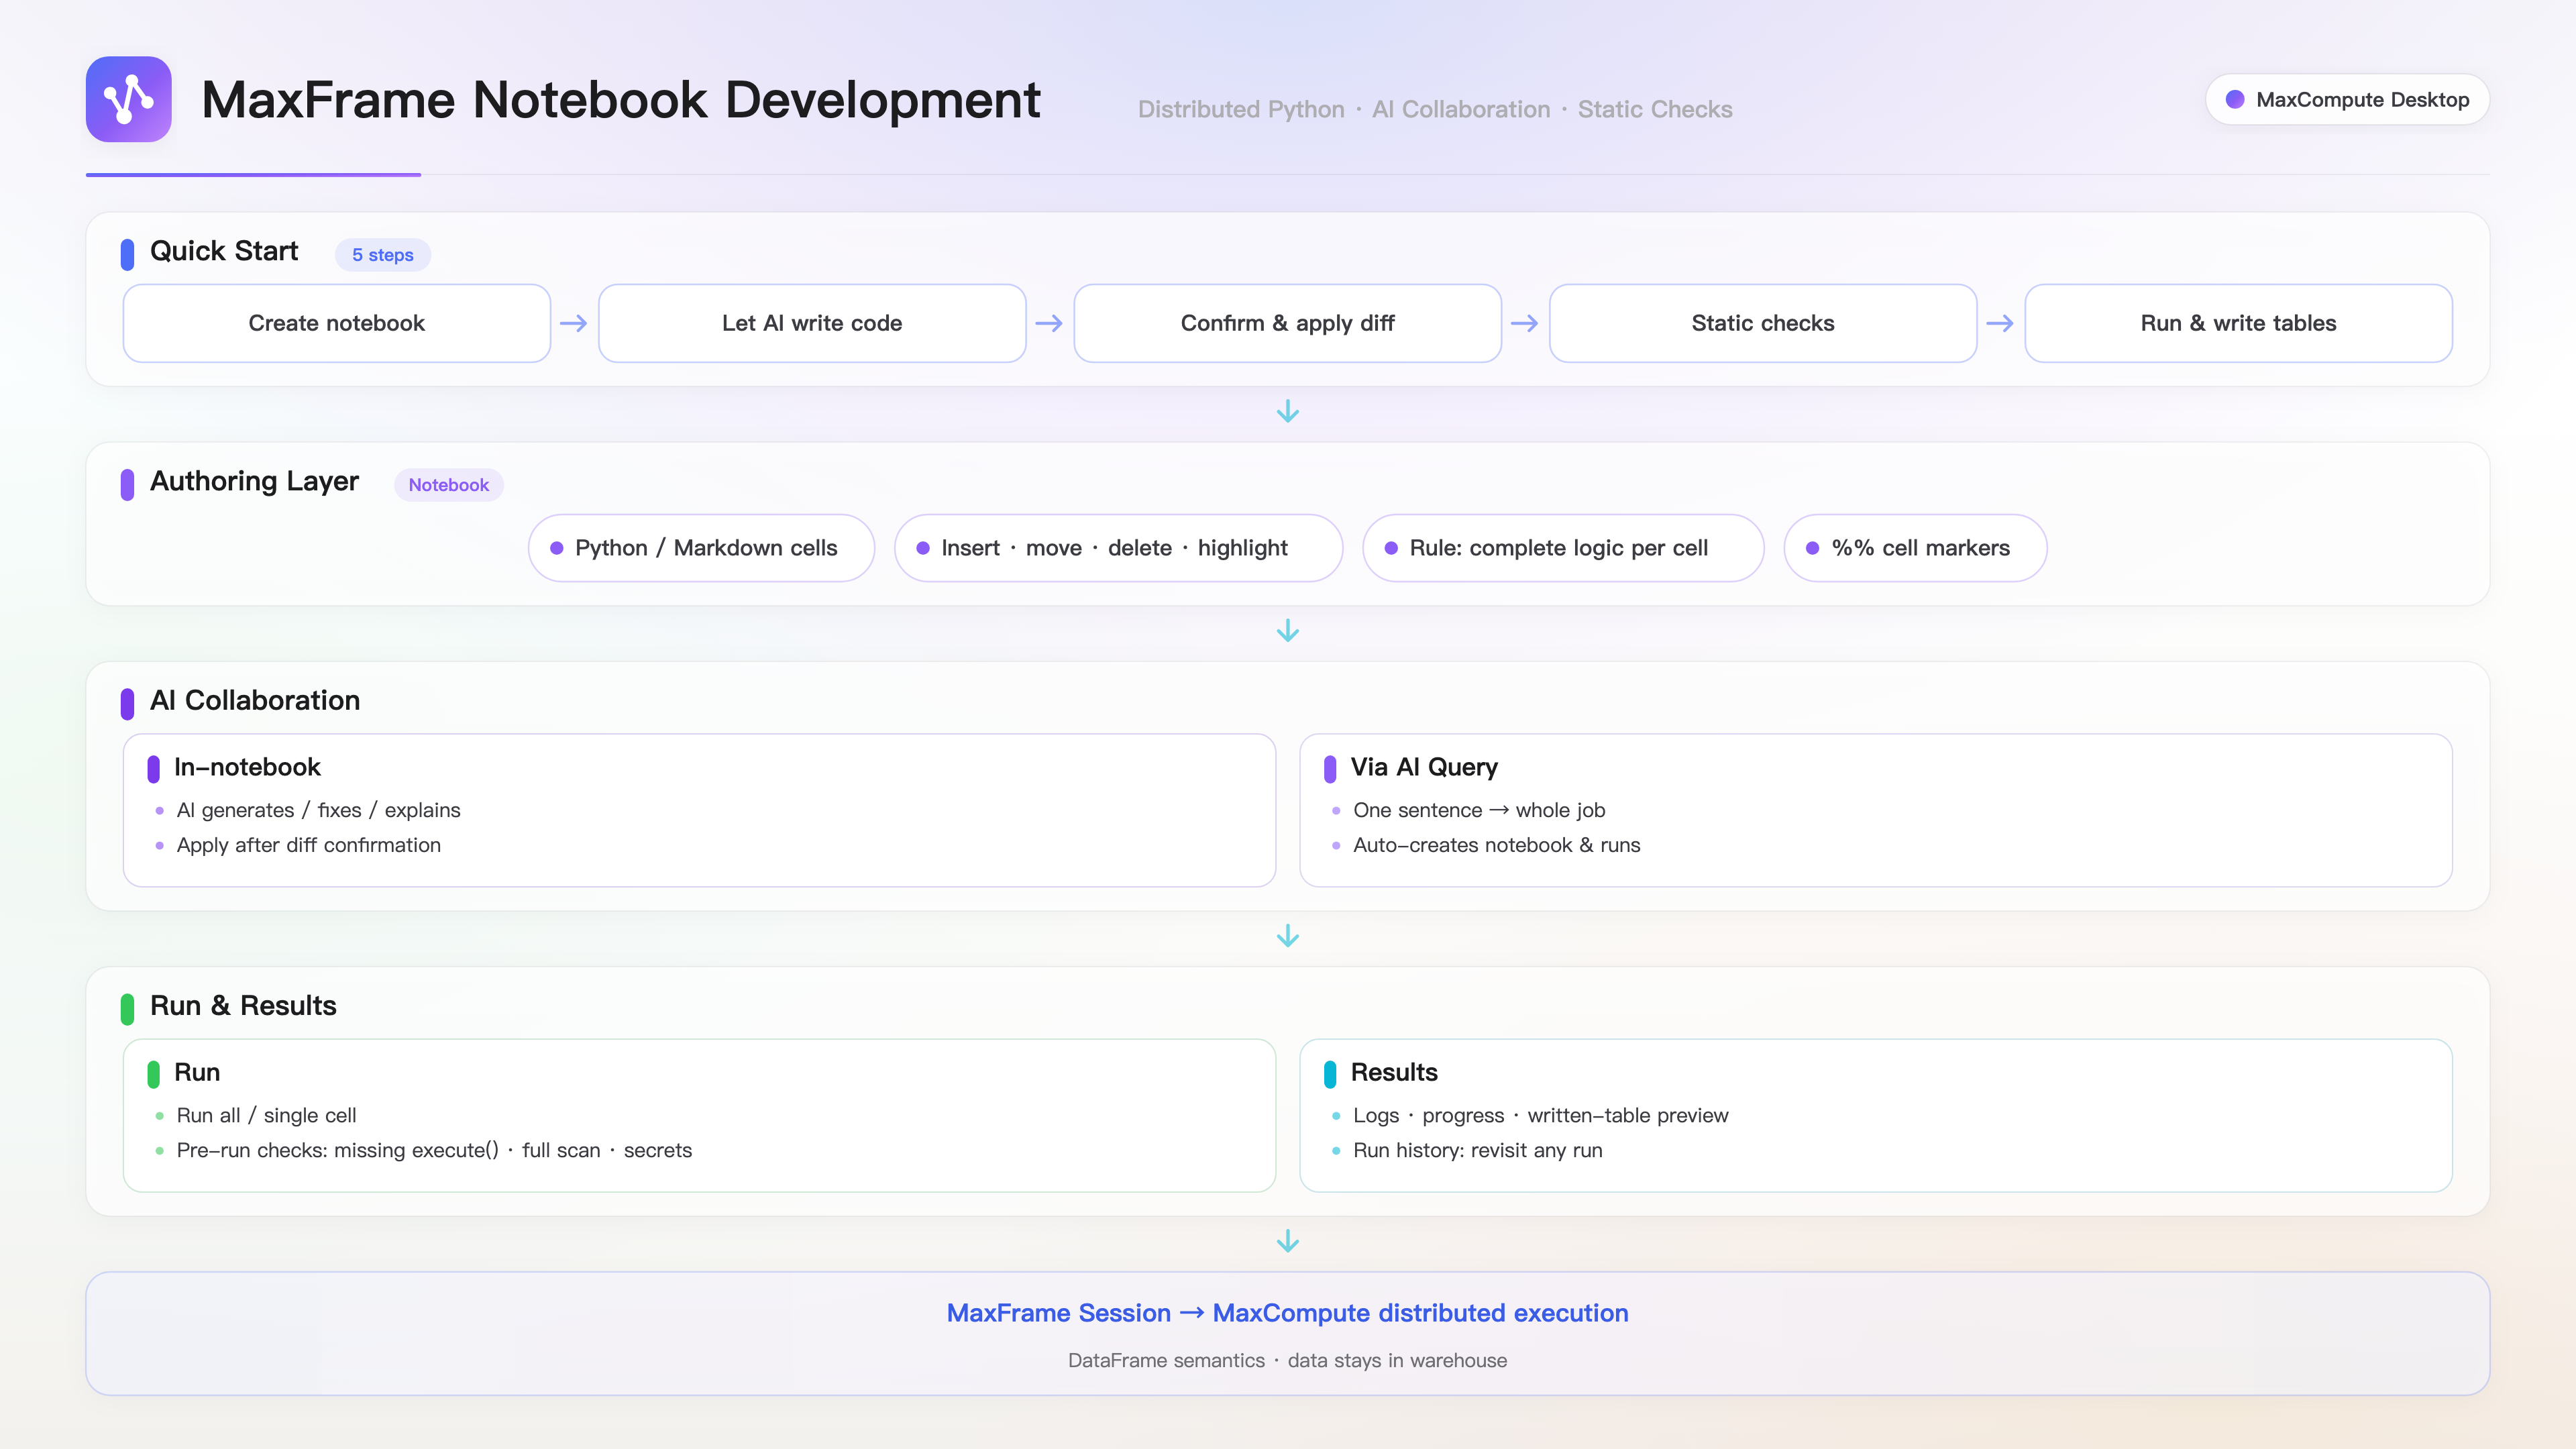
Task: Click MaxFrame Session → MaxCompute distributed execution link
Action: pyautogui.click(x=1288, y=1313)
